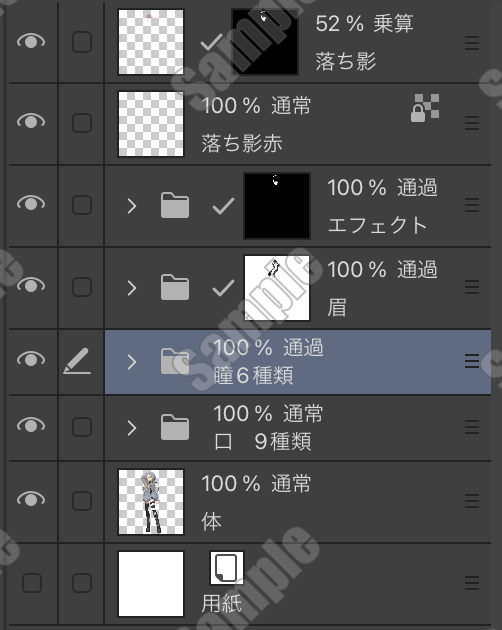Select the エフェクト folder icon
Screen dimensions: 502x630
175,205
